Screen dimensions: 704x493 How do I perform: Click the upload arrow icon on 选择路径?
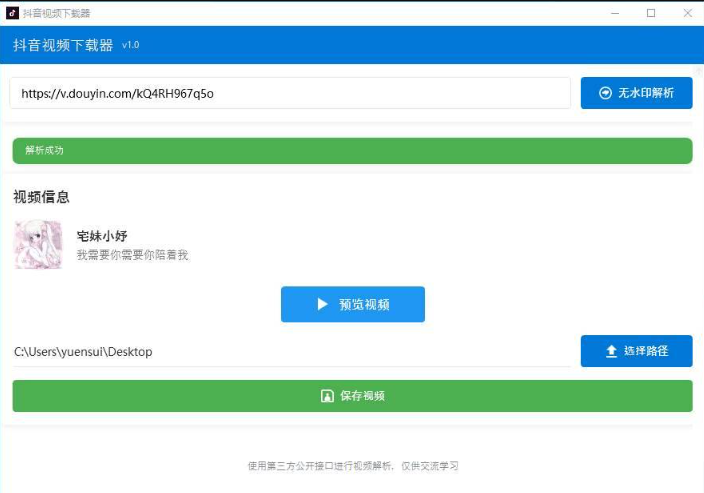(611, 351)
